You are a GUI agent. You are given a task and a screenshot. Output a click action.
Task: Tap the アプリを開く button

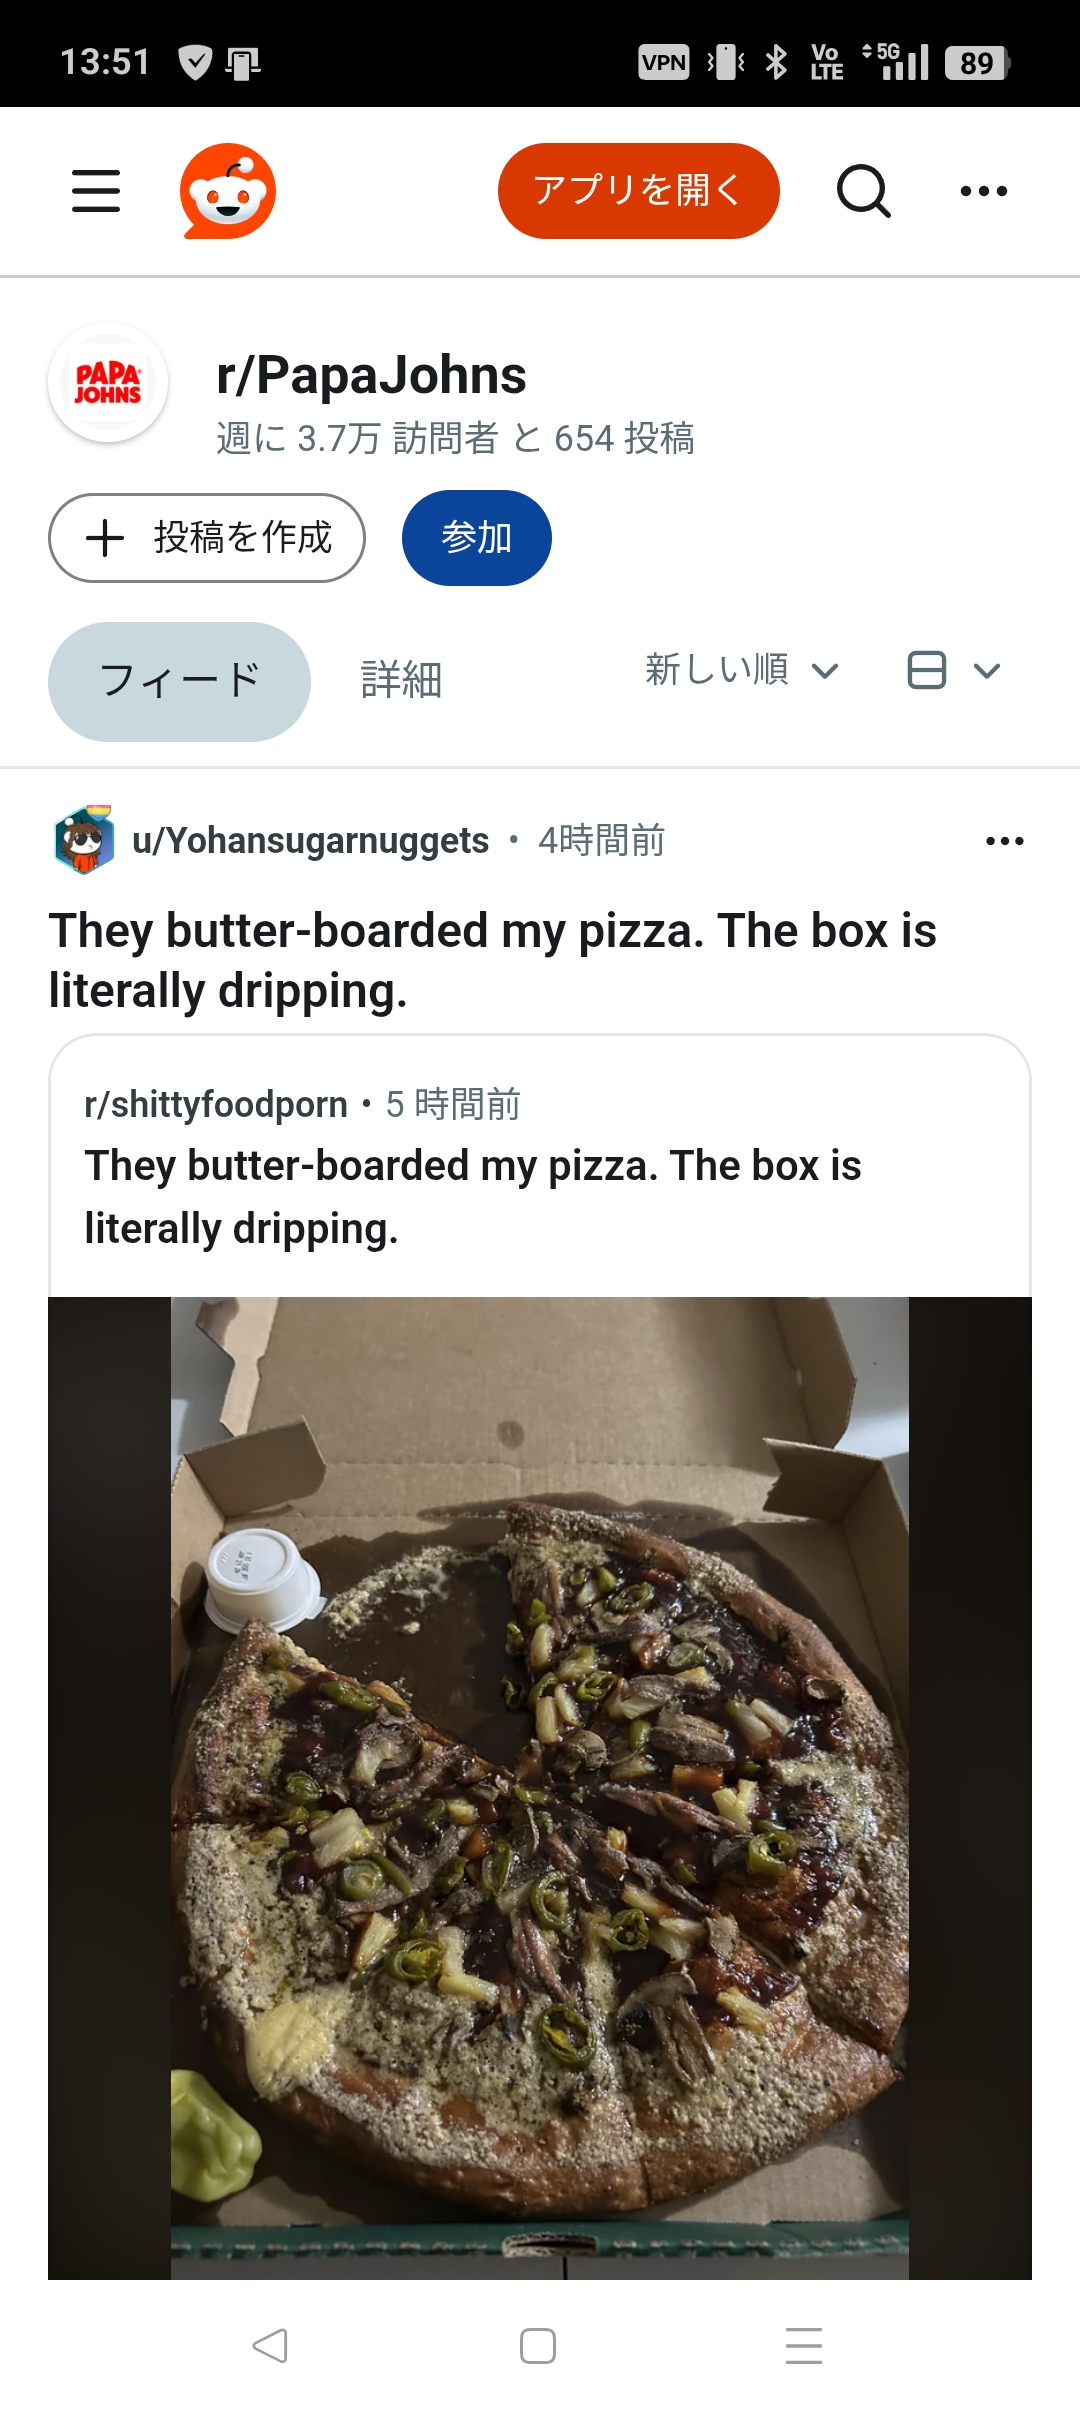[638, 191]
